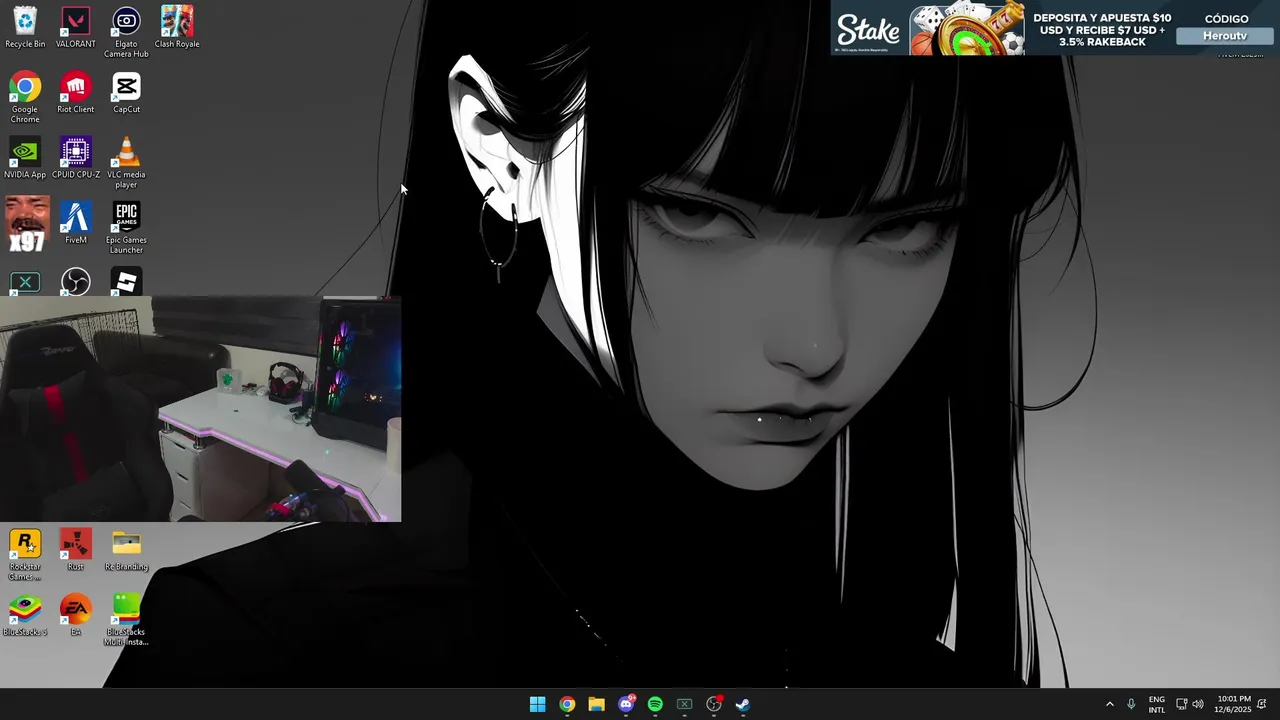Screen dimensions: 1280x720
Task: Open Google Chrome desktop shortcut
Action: pos(25,97)
